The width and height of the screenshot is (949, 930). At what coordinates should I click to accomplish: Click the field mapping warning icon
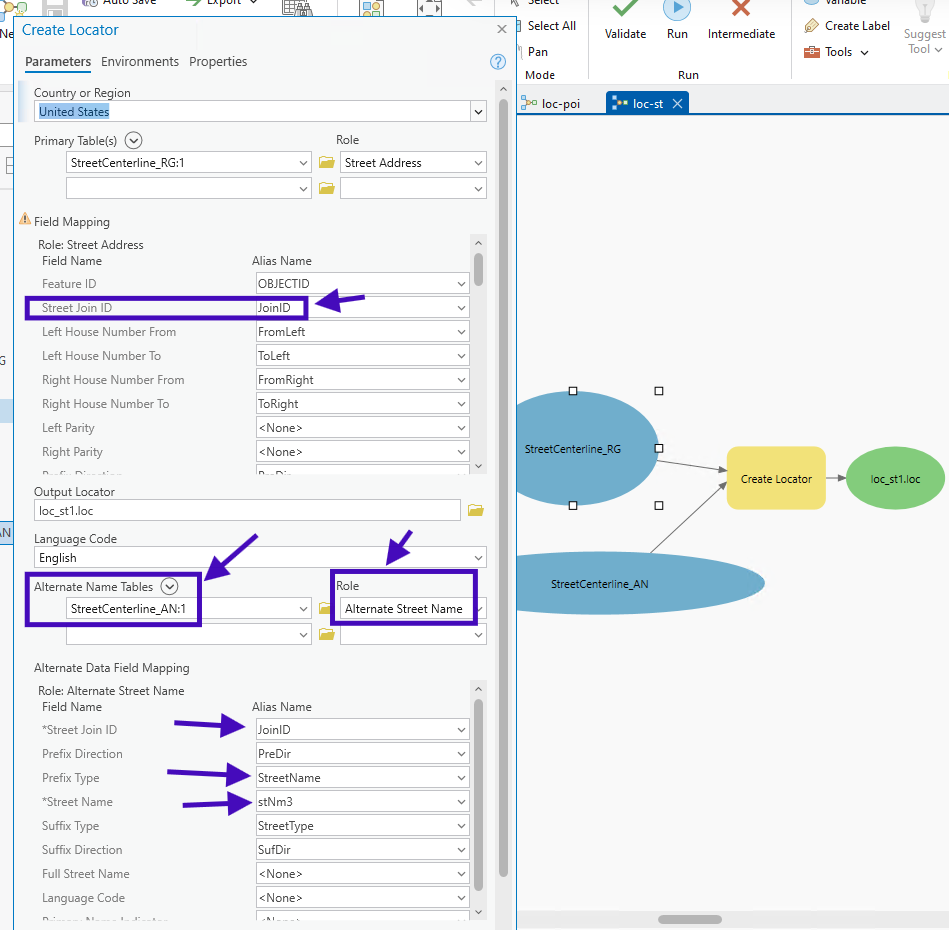pos(25,220)
